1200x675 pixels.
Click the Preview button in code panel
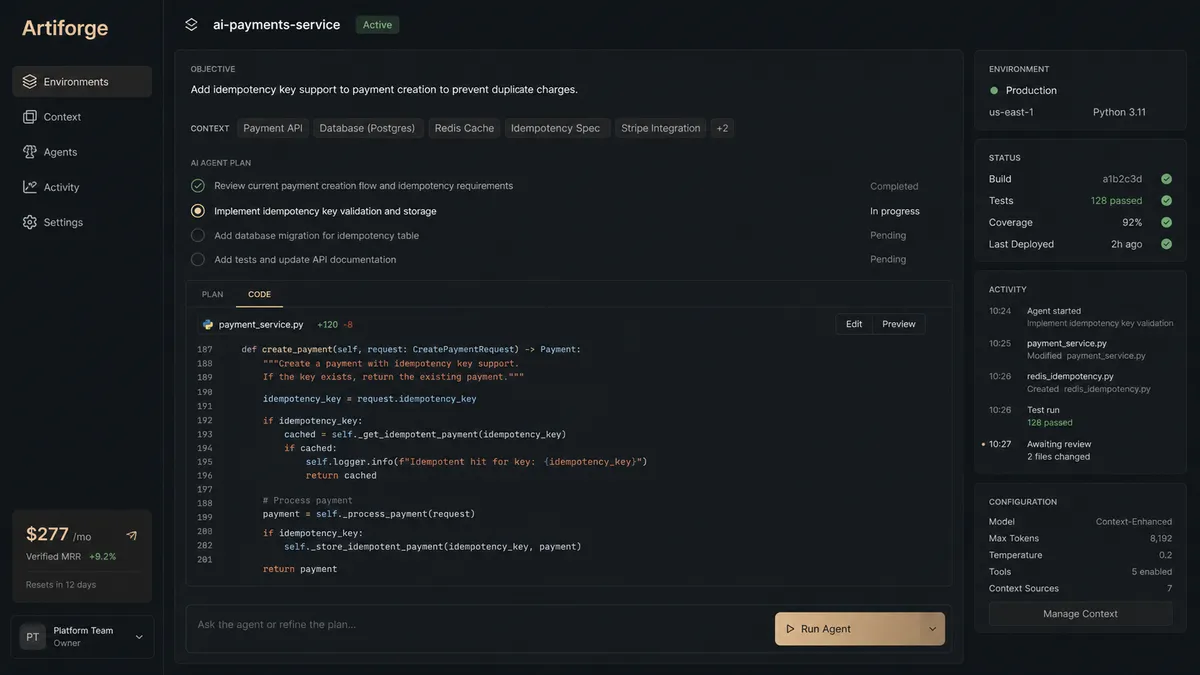(899, 324)
